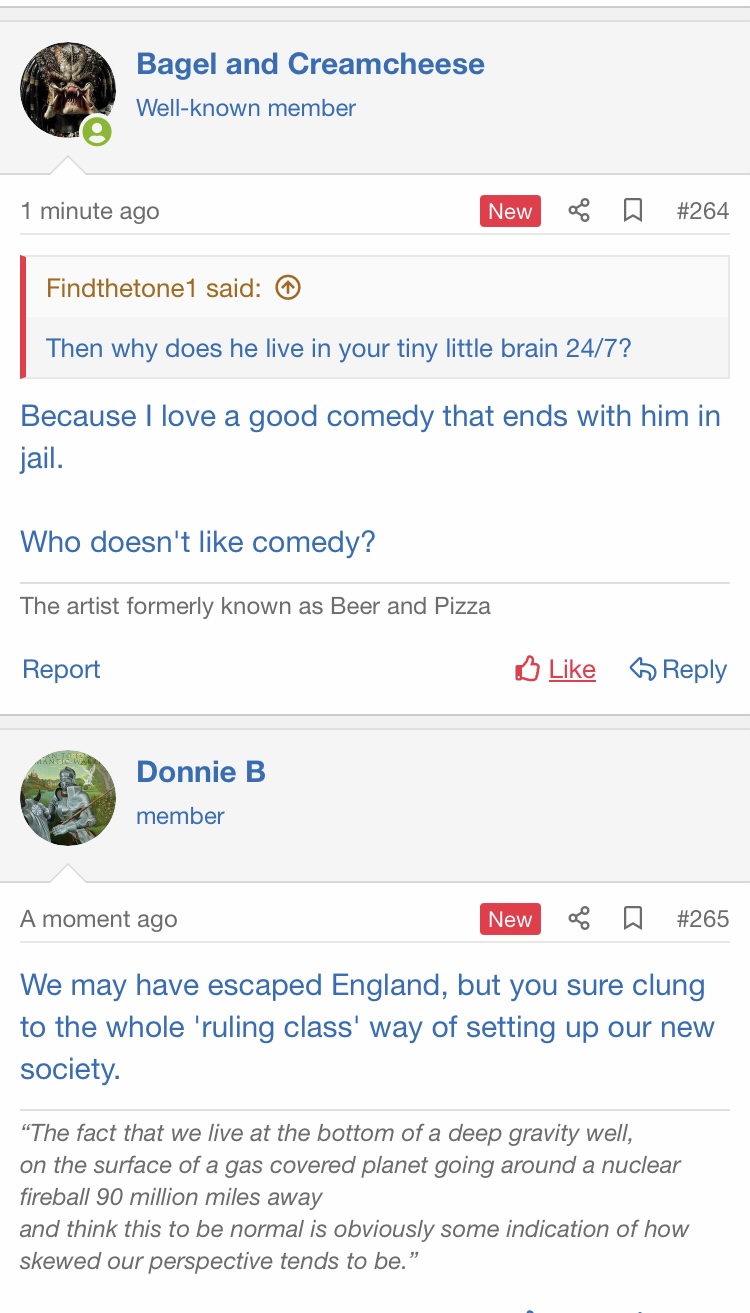Image resolution: width=750 pixels, height=1313 pixels.
Task: Expand the quoted Findthetone1 text block
Action: 338,348
